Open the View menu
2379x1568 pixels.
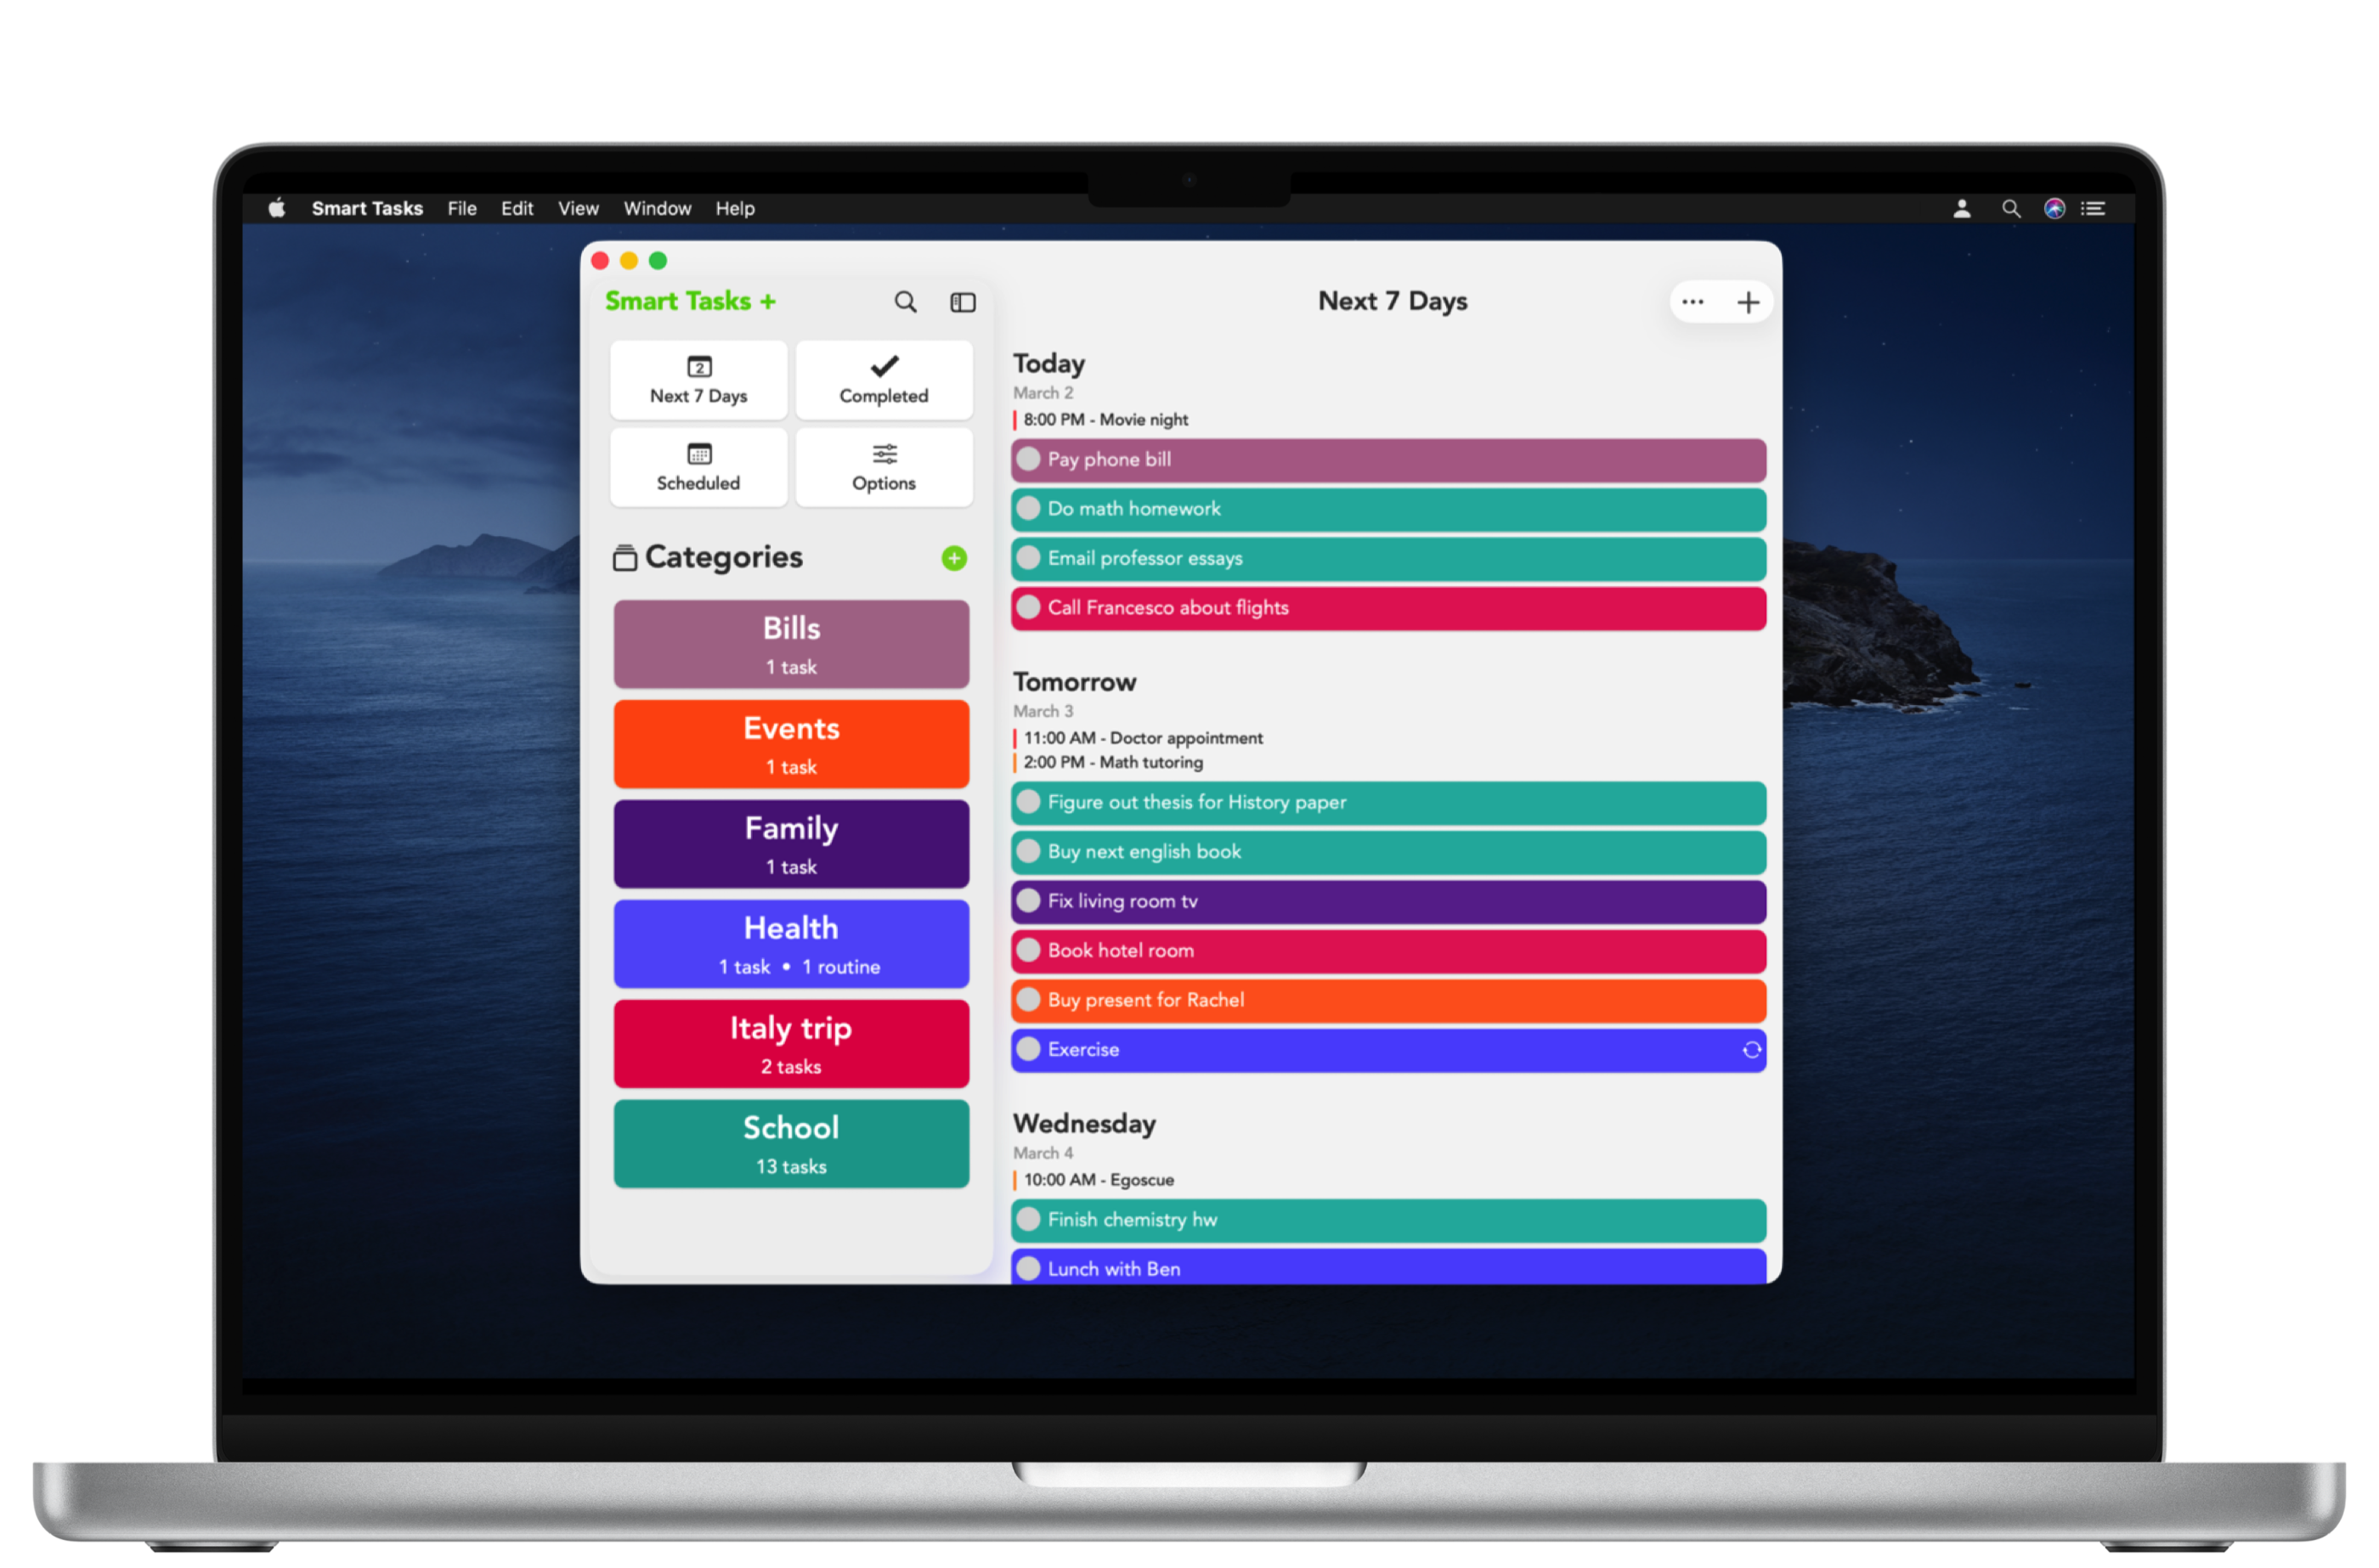578,208
